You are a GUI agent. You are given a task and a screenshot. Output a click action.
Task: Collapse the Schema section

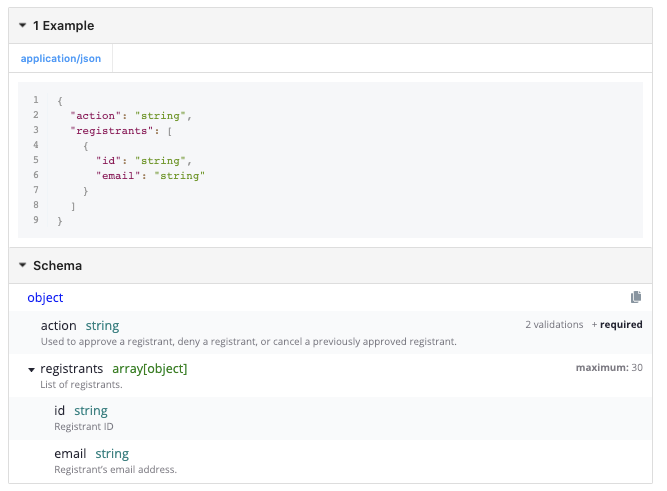[x=23, y=266]
